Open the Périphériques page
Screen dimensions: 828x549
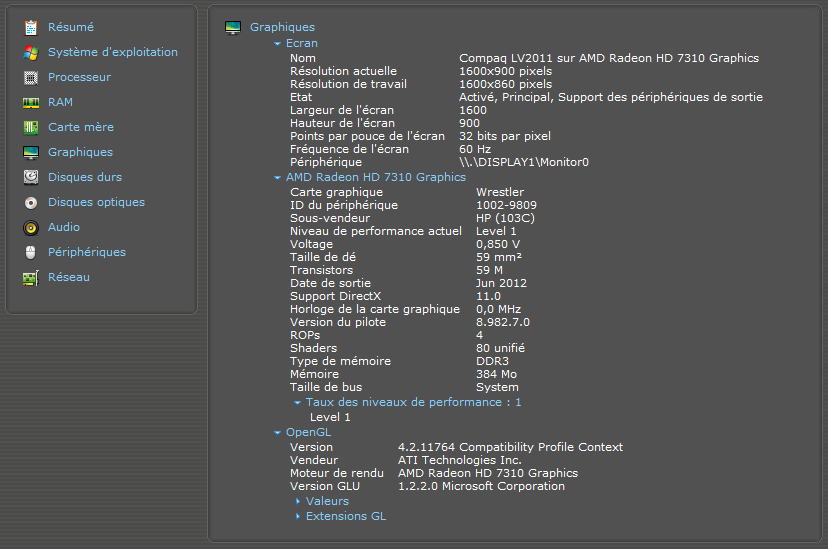tap(87, 252)
